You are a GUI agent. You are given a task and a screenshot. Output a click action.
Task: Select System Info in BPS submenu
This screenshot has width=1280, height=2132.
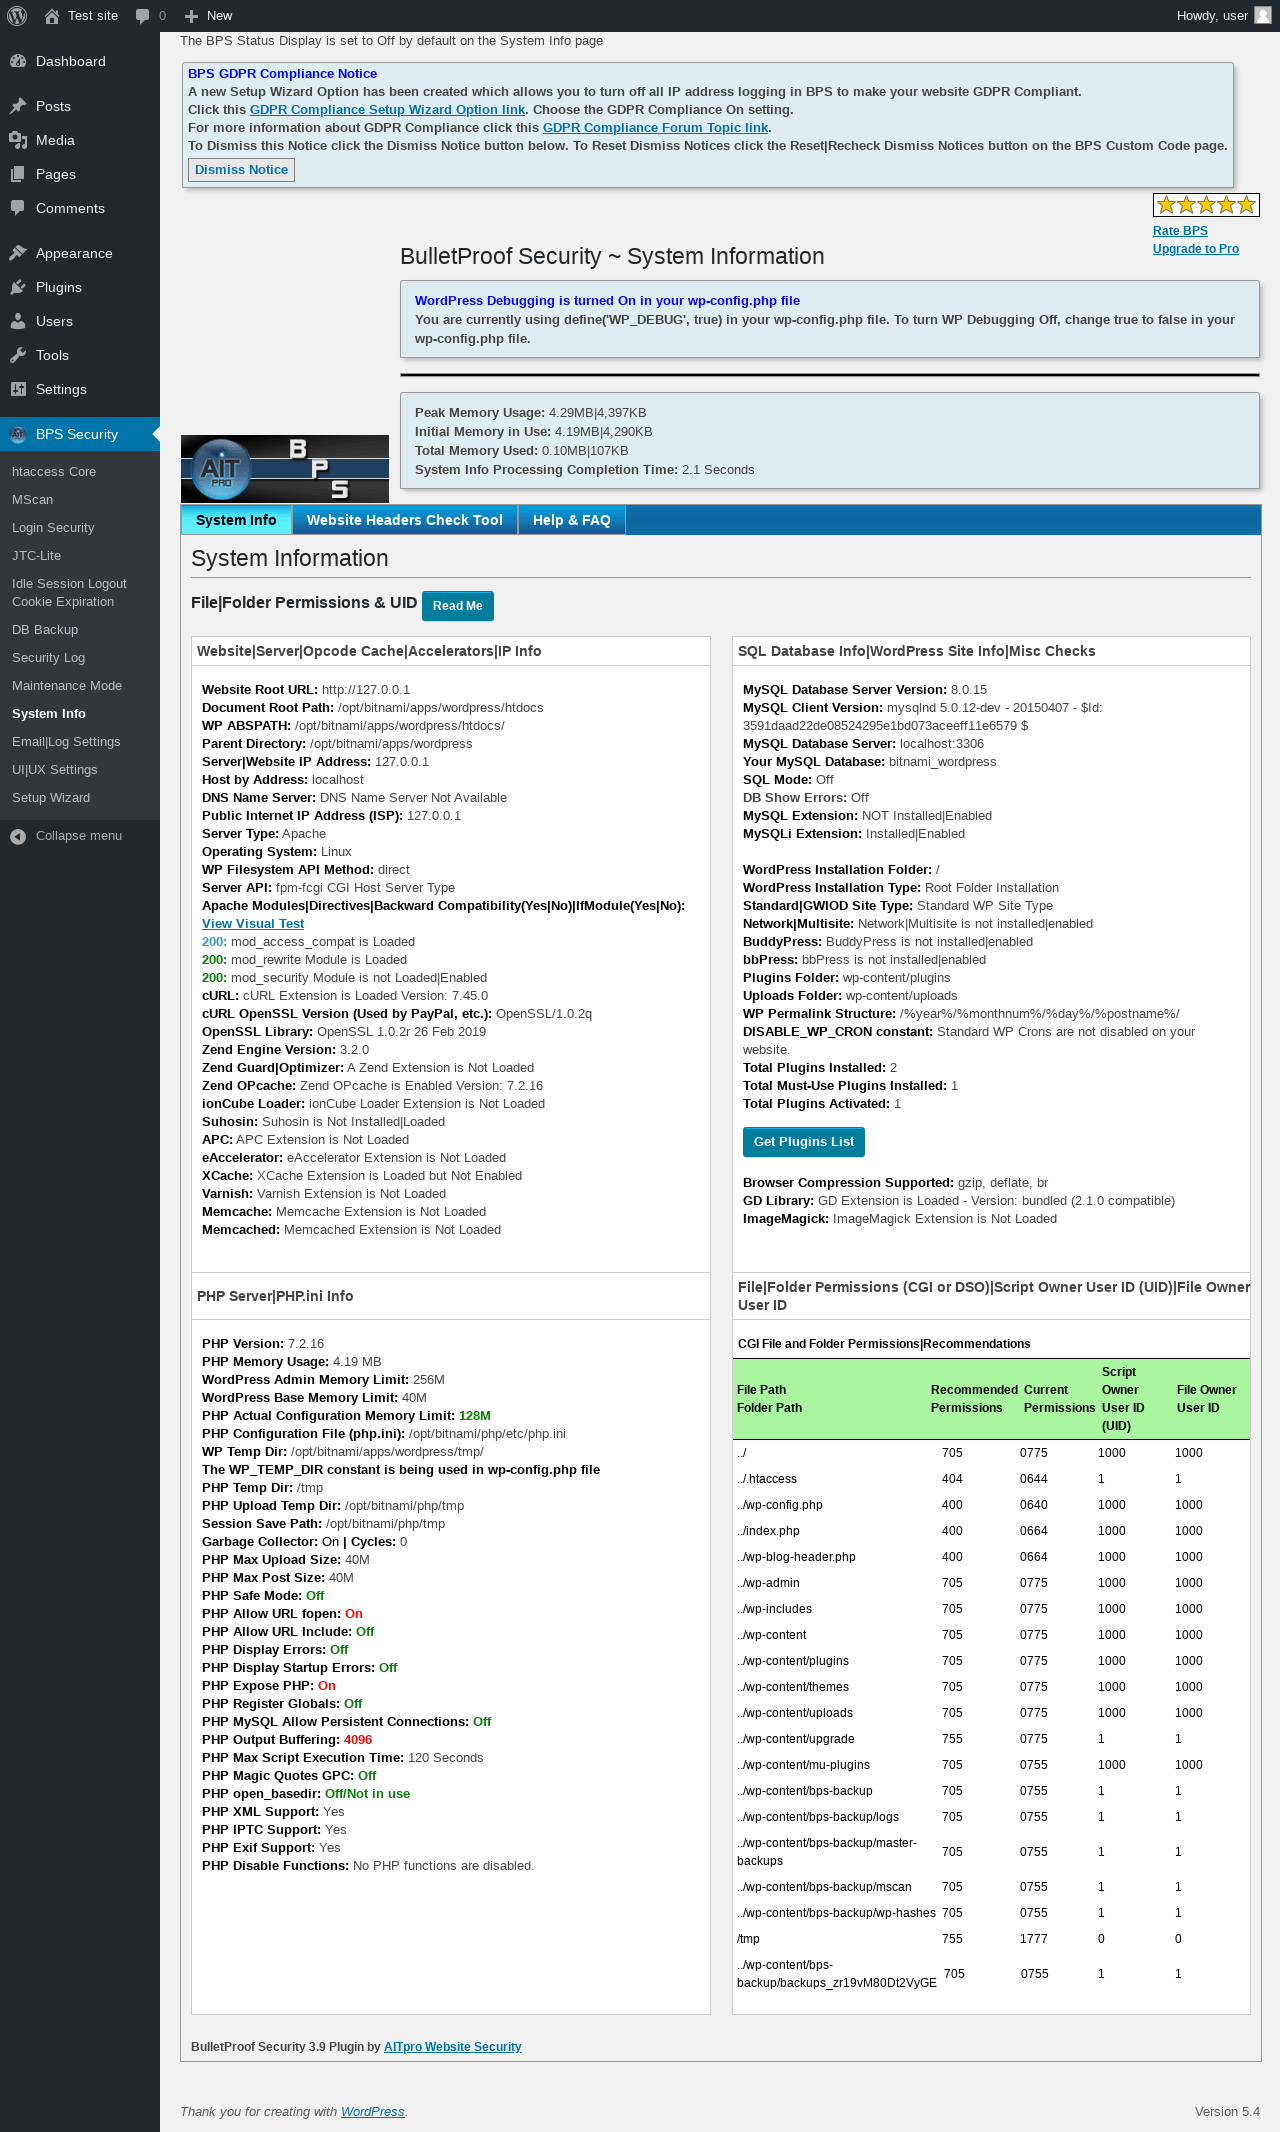pos(49,714)
